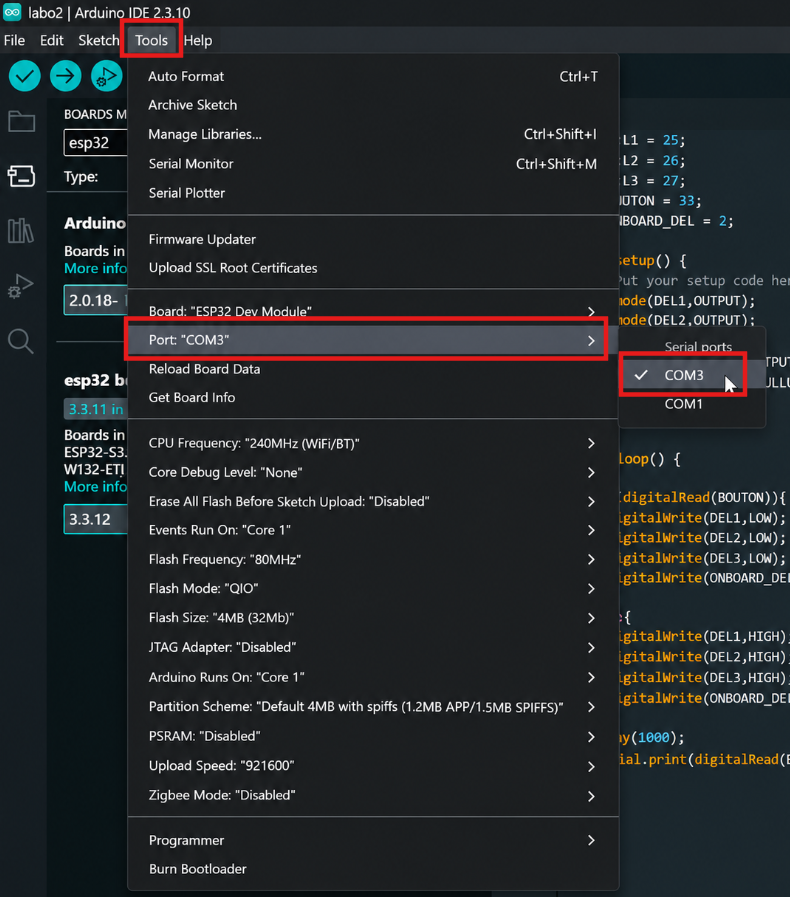The height and width of the screenshot is (897, 790).
Task: Open Firmware Updater menu entry
Action: coord(373,240)
